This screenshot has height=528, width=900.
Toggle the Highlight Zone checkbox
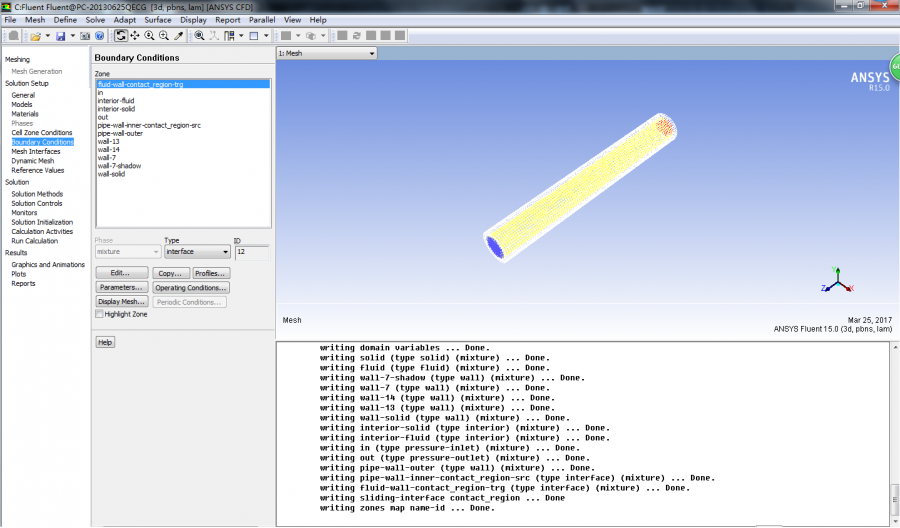(x=99, y=314)
